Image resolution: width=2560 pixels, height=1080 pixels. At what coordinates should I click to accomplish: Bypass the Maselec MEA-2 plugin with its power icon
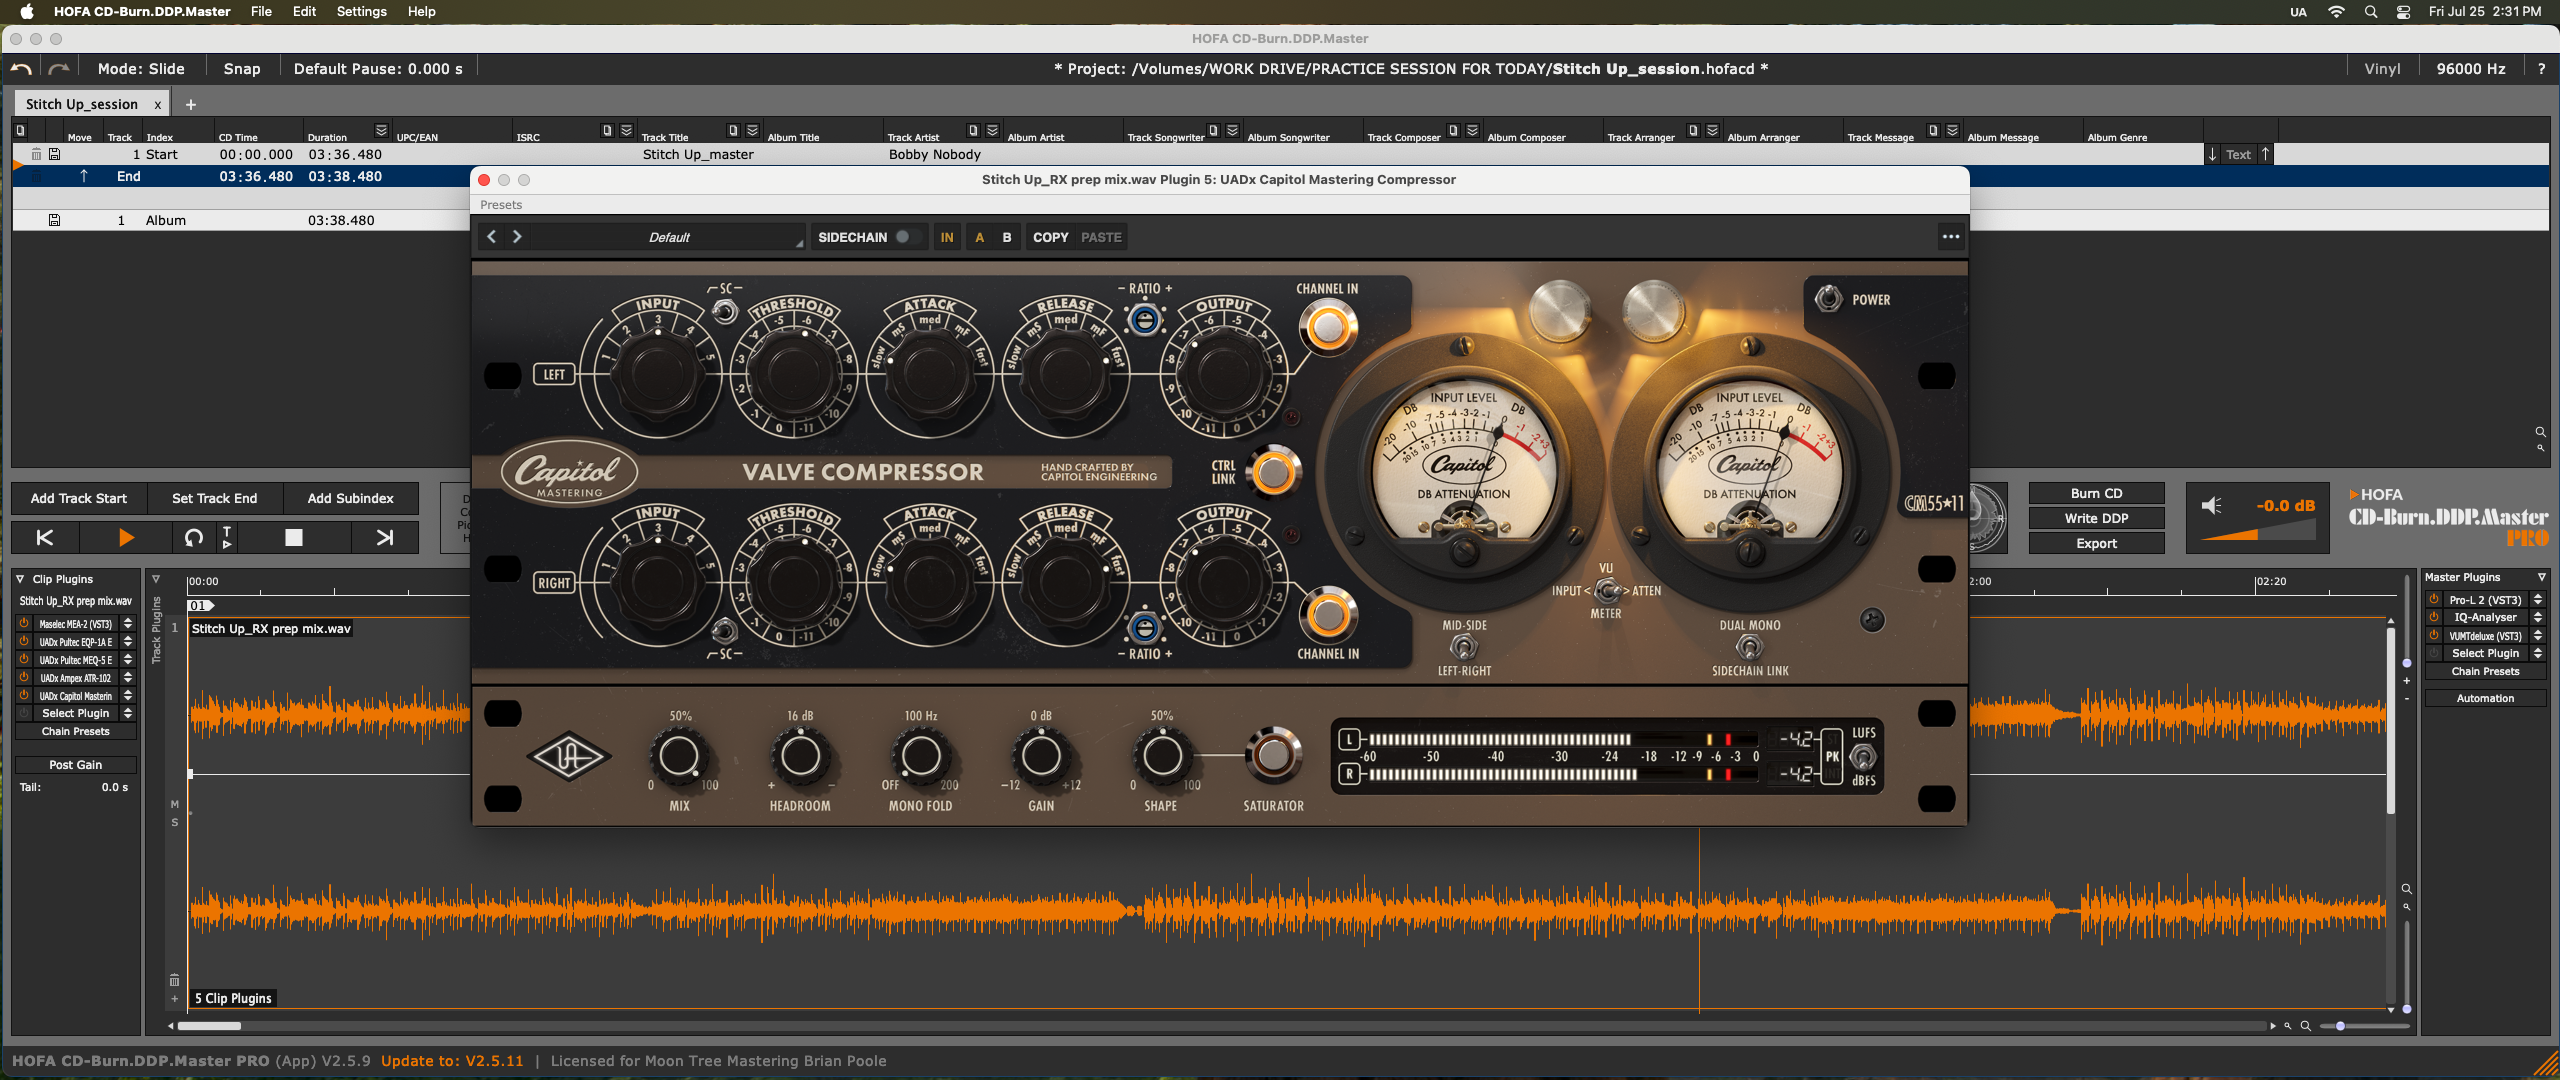click(x=24, y=623)
